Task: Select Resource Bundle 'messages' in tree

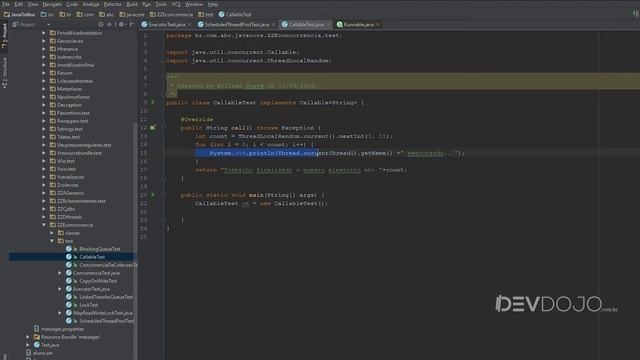Action: pyautogui.click(x=70, y=337)
